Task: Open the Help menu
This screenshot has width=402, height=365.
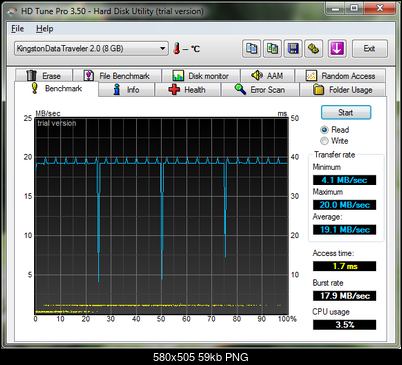Action: coord(44,29)
